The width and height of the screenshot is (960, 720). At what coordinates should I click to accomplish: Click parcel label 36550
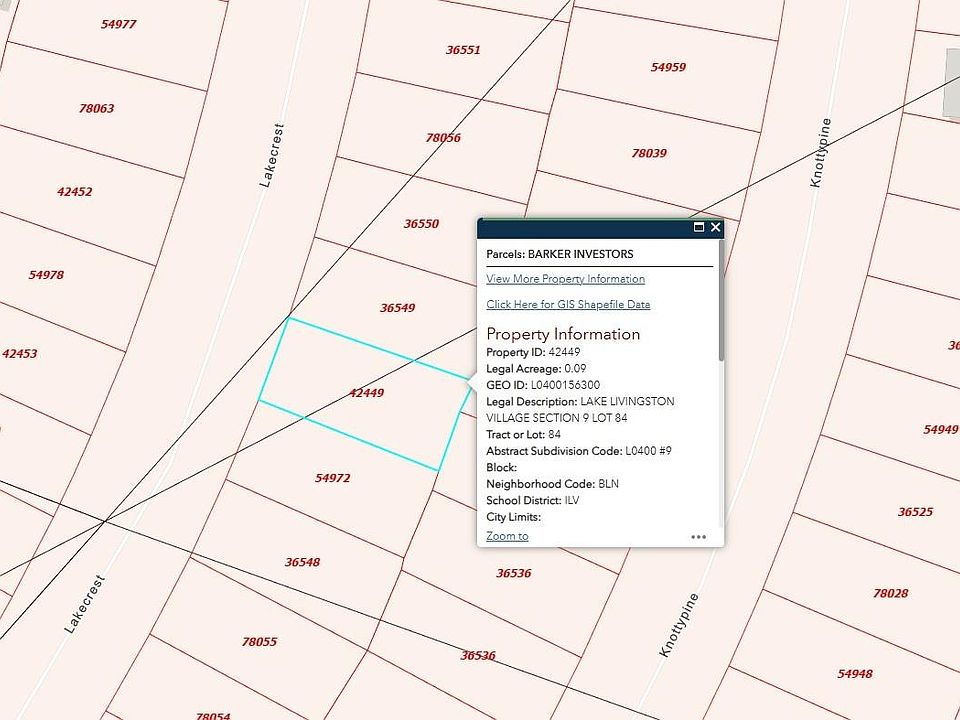(421, 224)
